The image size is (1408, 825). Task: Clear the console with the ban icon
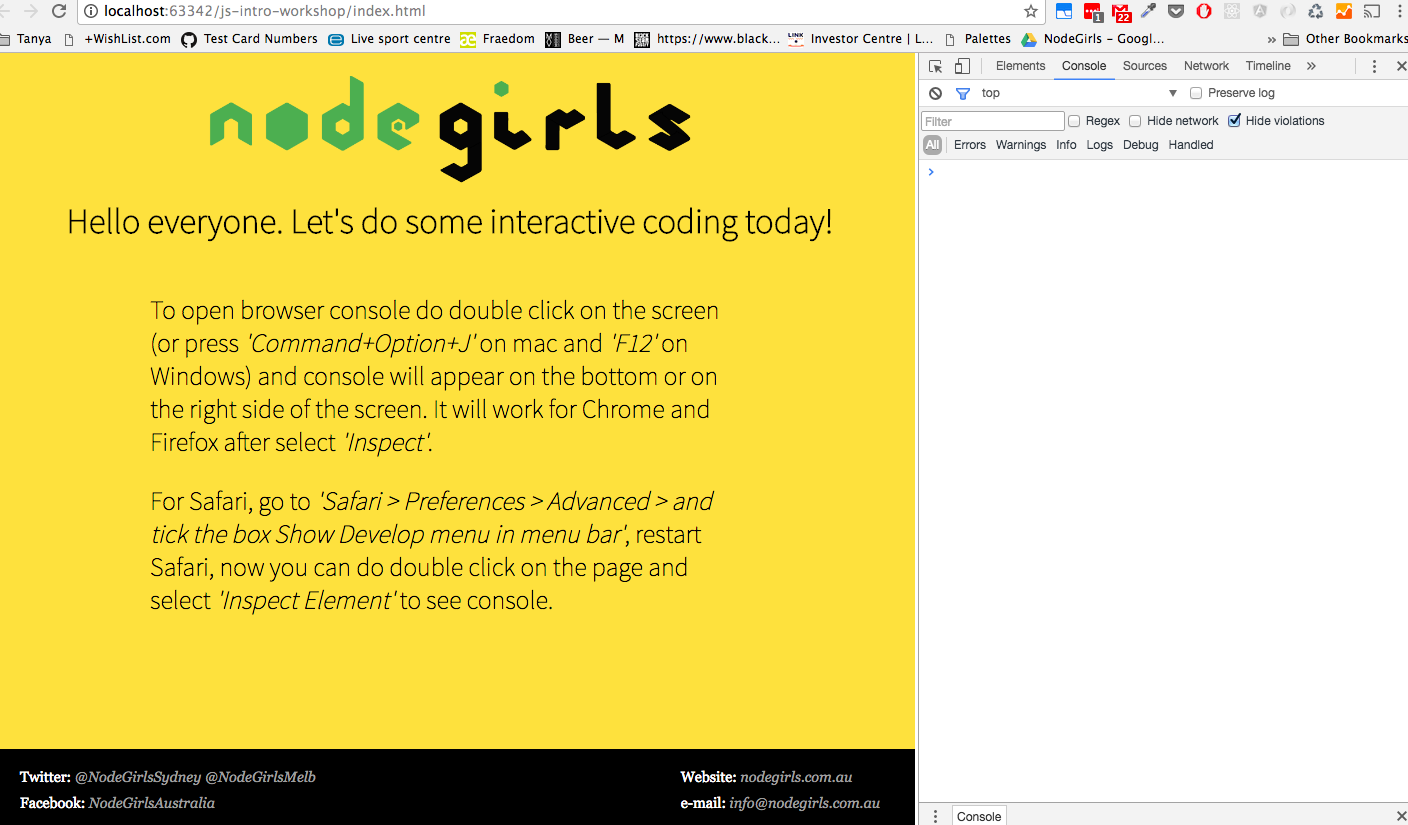click(935, 93)
